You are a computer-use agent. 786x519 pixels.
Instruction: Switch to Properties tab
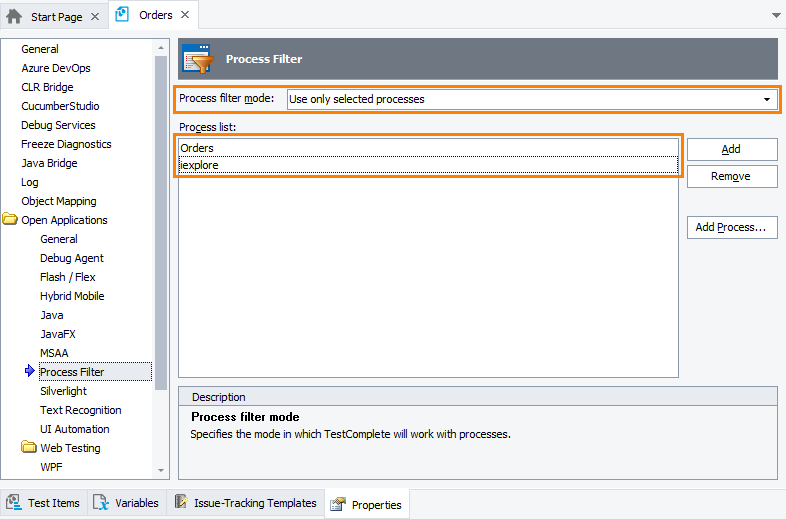(x=366, y=504)
